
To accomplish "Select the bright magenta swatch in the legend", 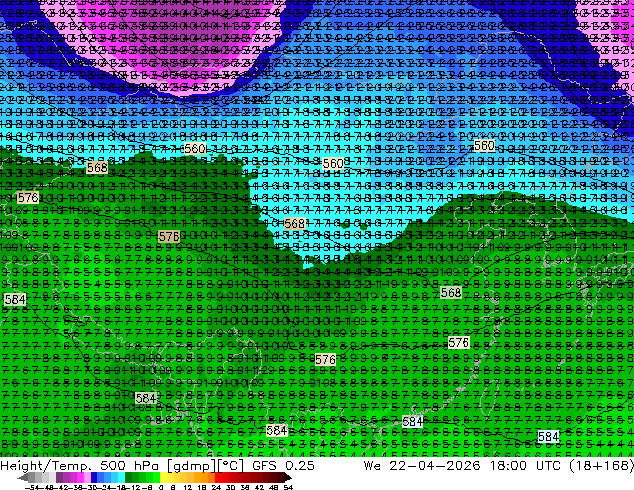I will [x=80, y=477].
